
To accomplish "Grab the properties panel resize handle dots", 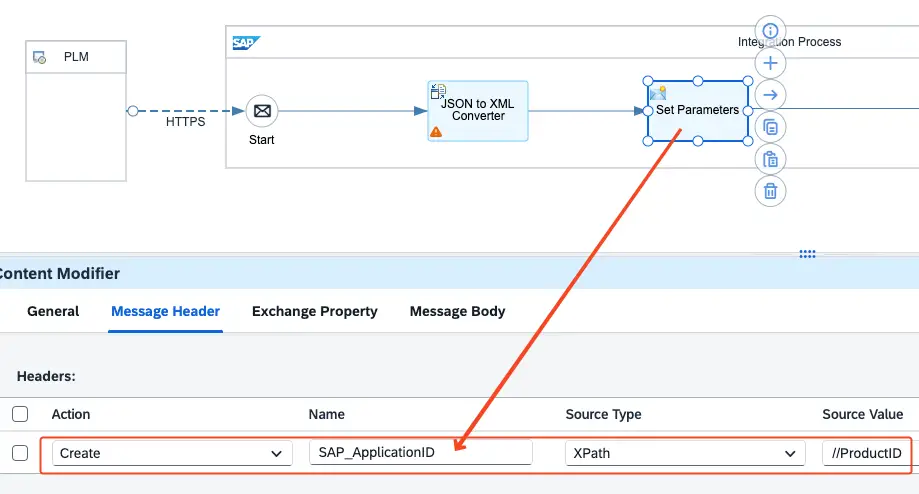I will pyautogui.click(x=808, y=254).
